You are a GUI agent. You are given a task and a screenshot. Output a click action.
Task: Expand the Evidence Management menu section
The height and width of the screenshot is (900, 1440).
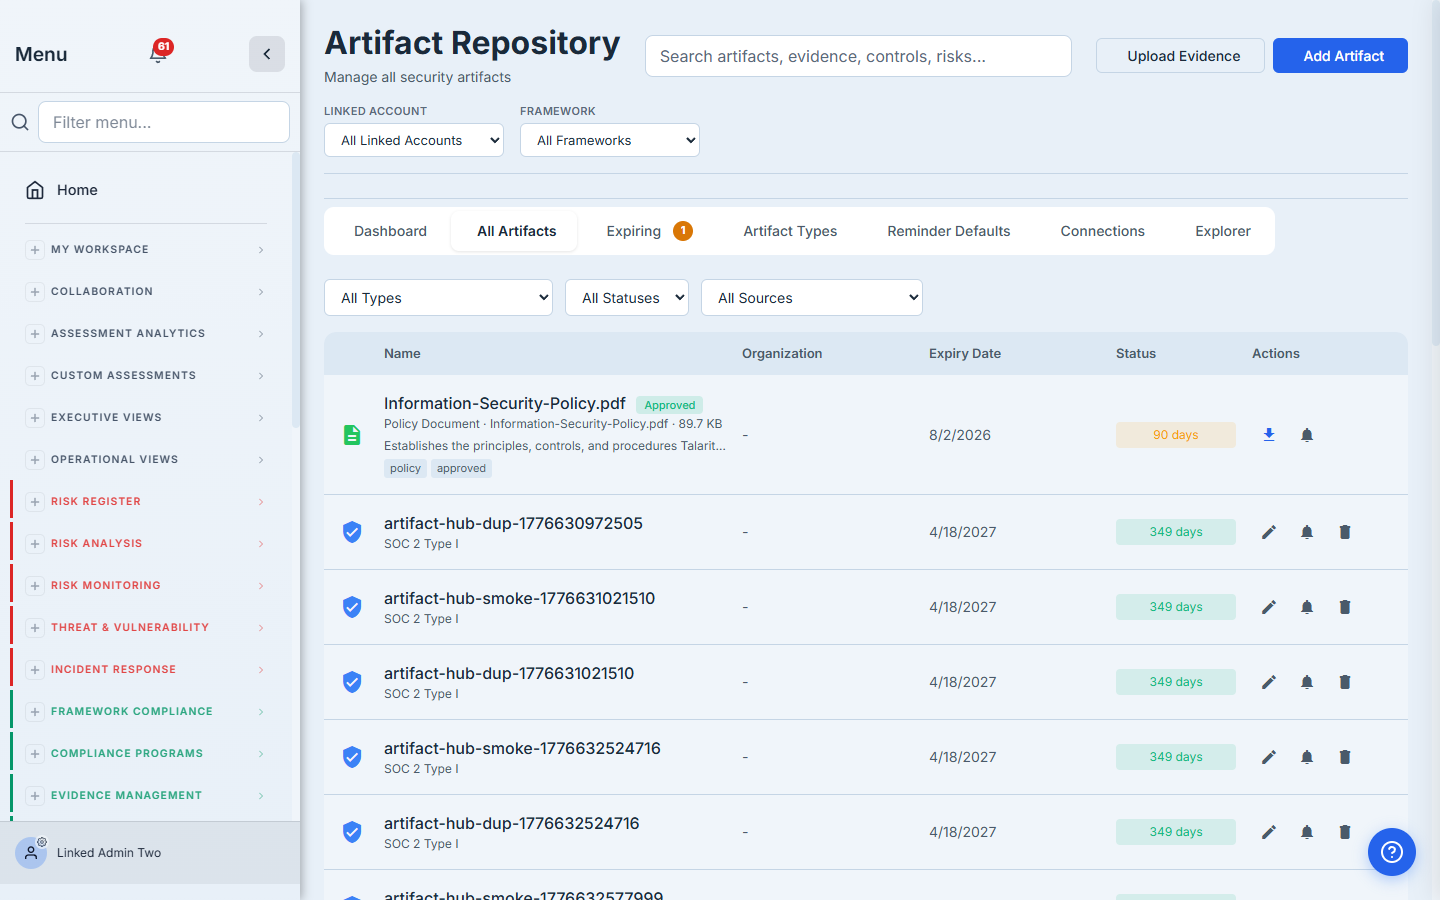(x=146, y=796)
